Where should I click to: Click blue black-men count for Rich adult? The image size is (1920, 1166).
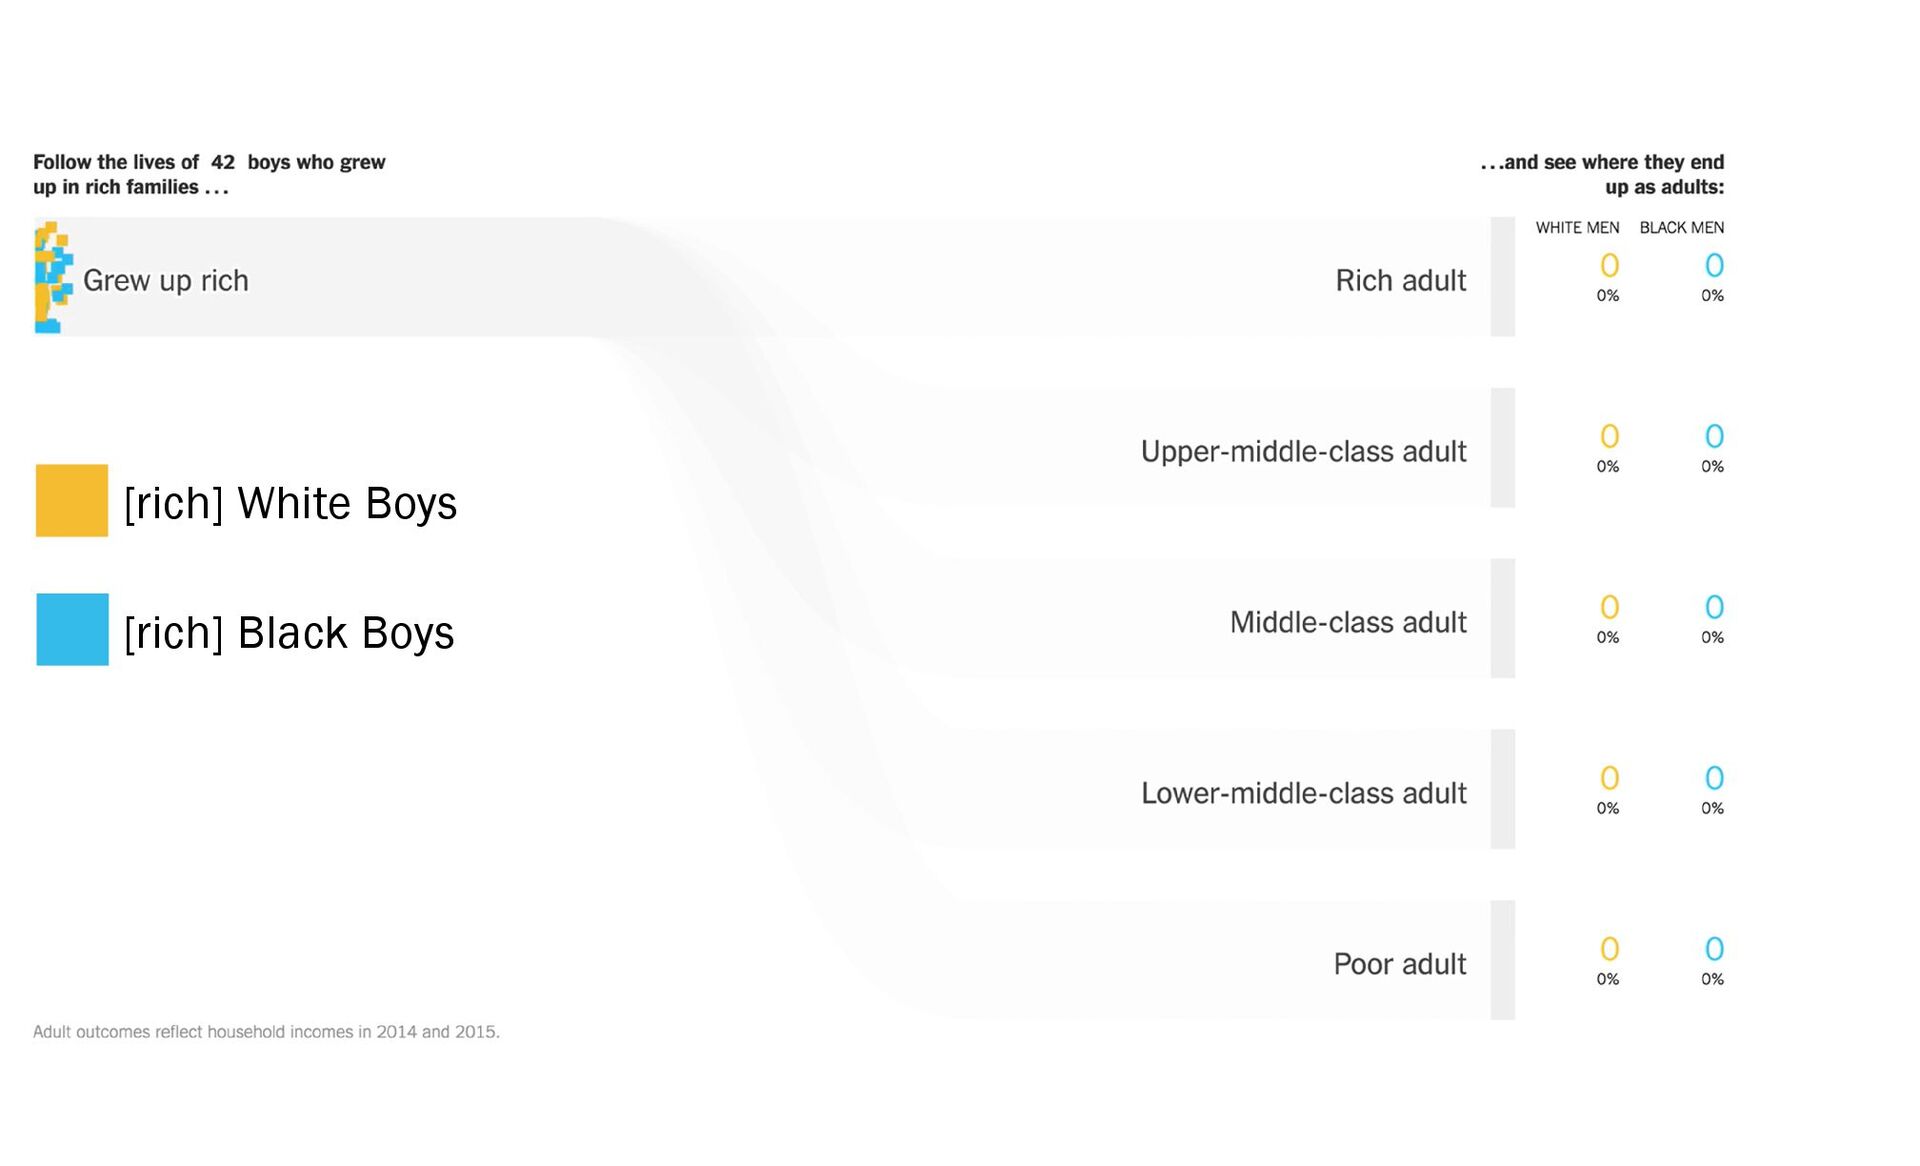[1714, 265]
